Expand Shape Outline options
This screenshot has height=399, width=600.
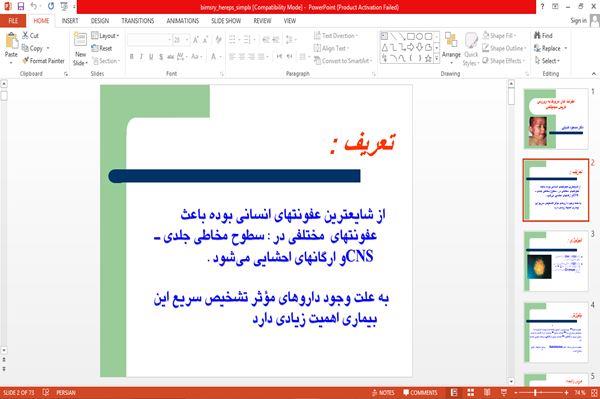coord(505,48)
